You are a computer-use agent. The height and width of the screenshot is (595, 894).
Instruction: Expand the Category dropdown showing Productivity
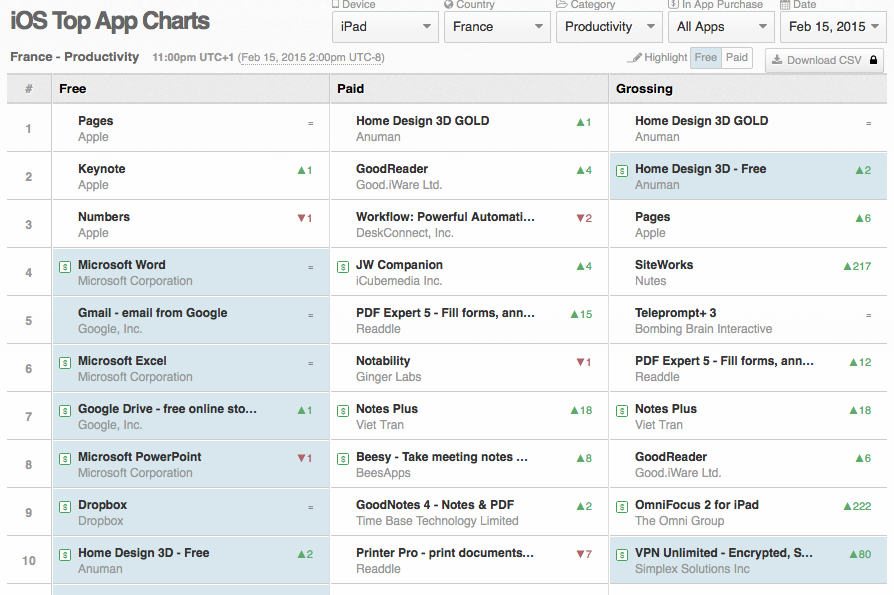coord(609,27)
